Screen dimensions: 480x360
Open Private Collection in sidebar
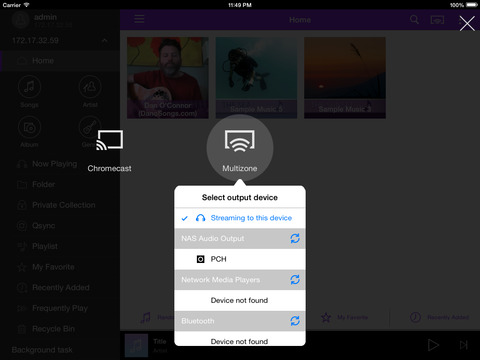click(60, 205)
